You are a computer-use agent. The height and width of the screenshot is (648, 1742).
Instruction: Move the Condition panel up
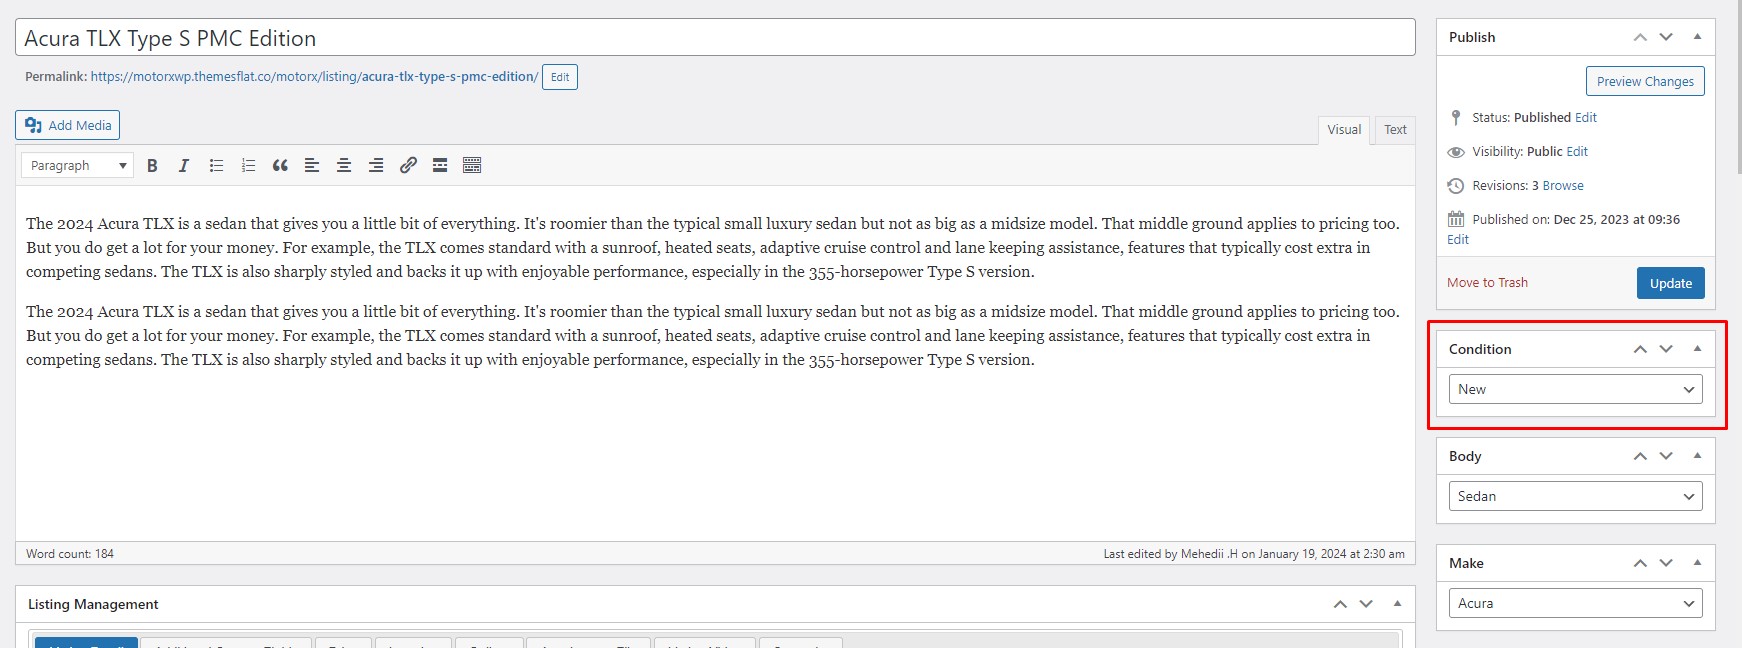coord(1640,349)
